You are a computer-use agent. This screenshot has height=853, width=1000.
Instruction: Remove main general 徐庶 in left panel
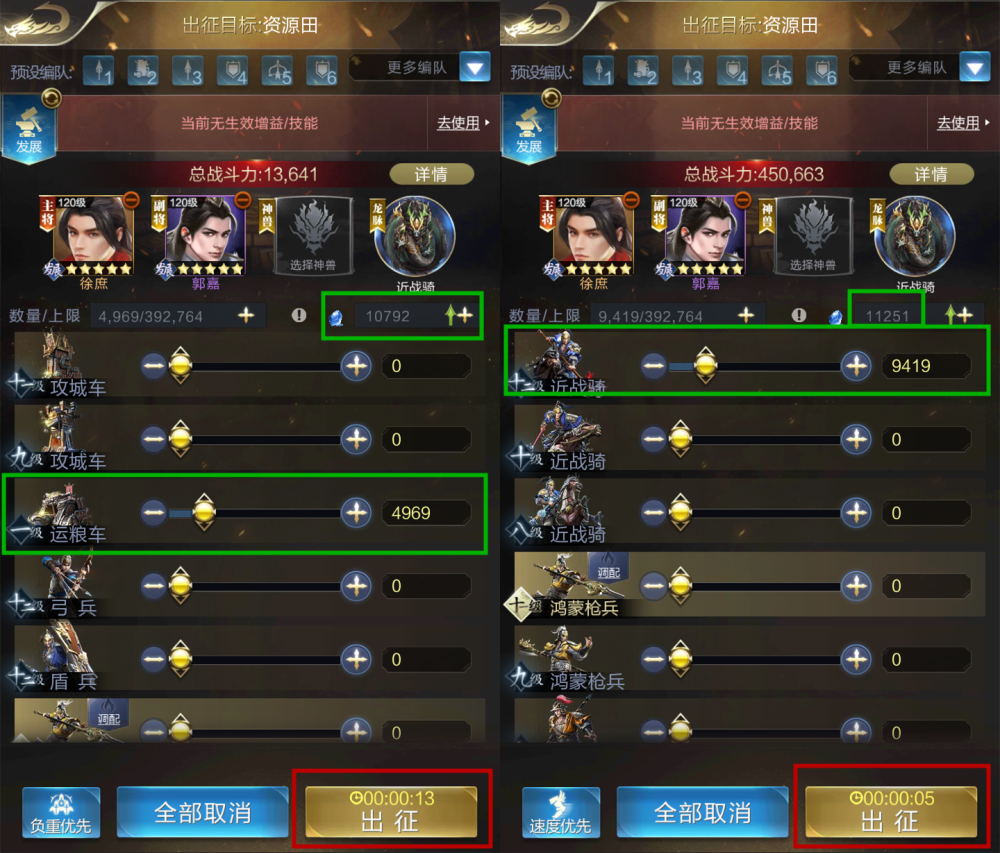click(131, 200)
